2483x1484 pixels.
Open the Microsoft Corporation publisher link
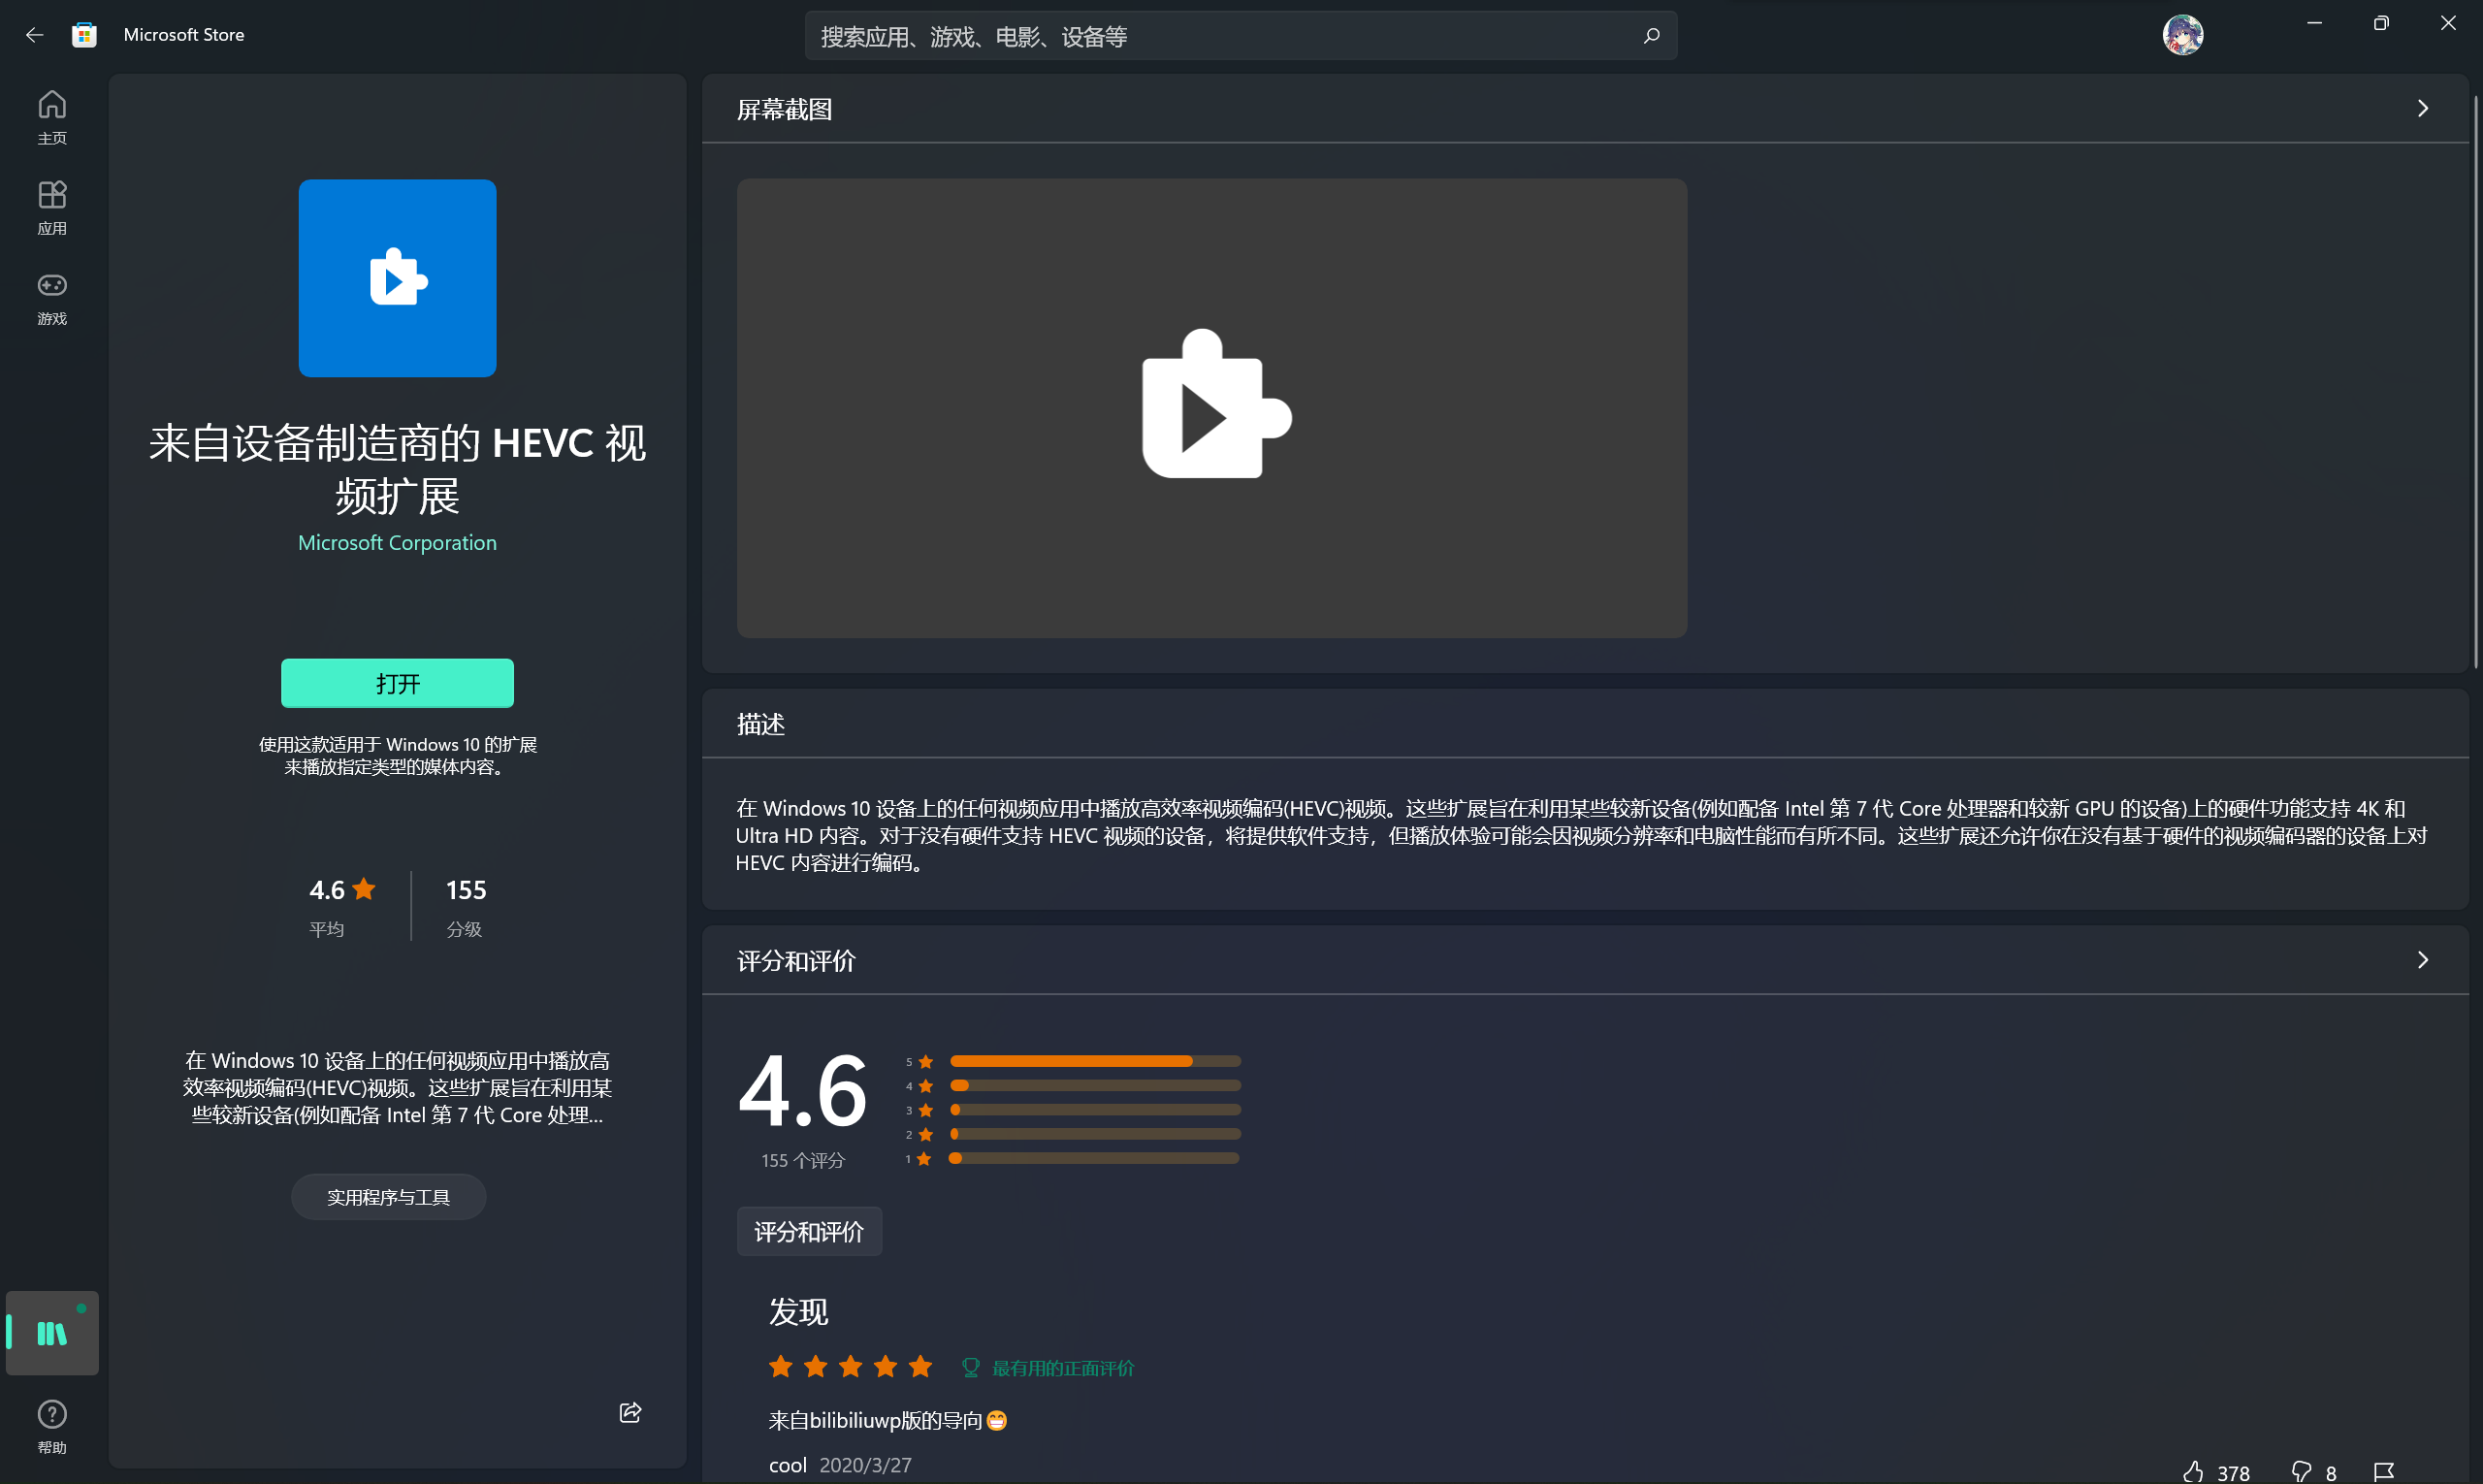point(397,543)
